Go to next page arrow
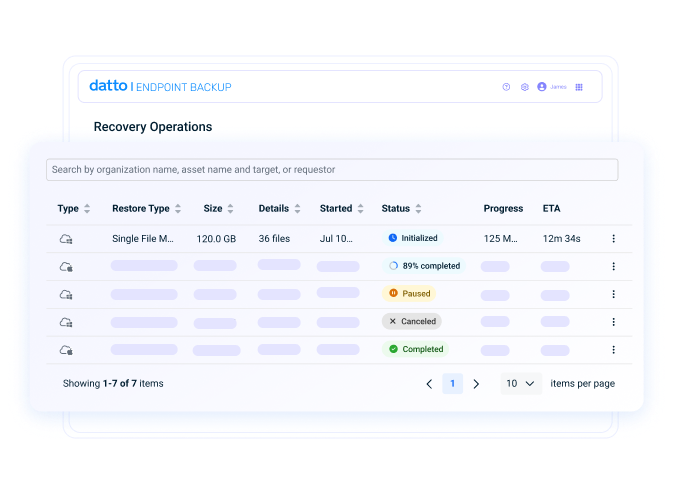676x494 pixels. (476, 384)
